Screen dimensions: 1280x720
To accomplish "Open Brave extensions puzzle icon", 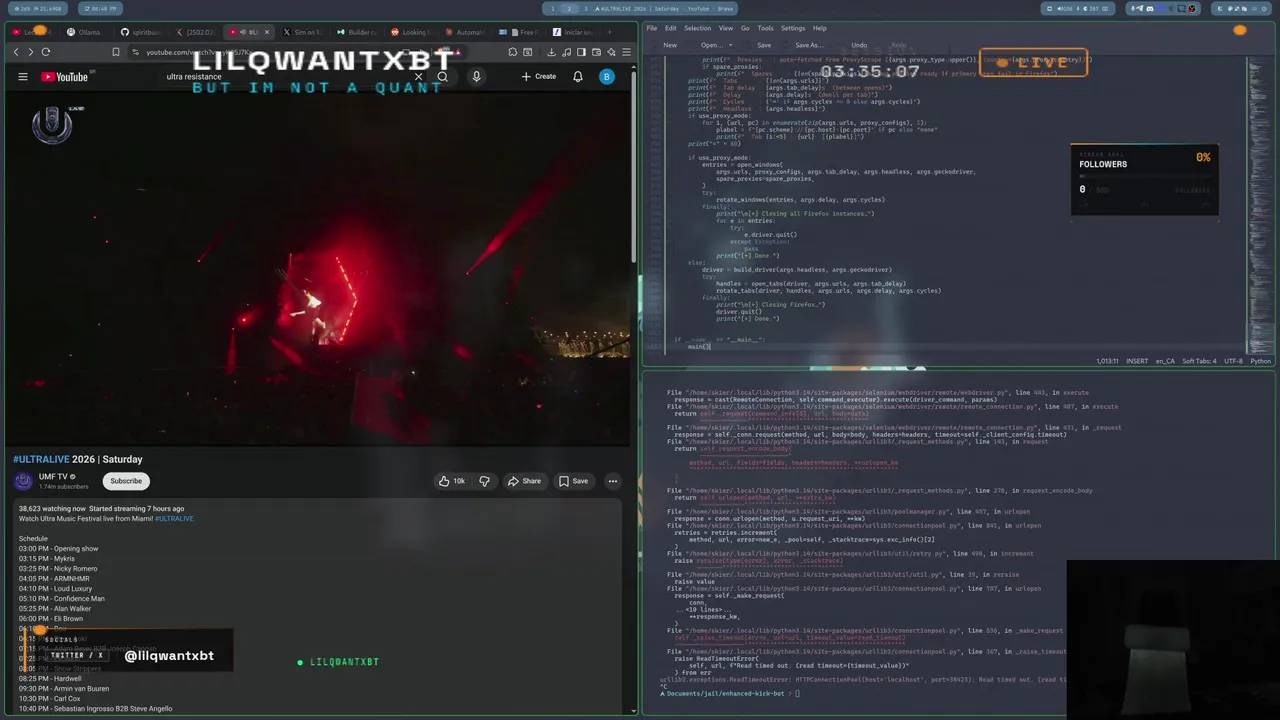I will coord(513,52).
